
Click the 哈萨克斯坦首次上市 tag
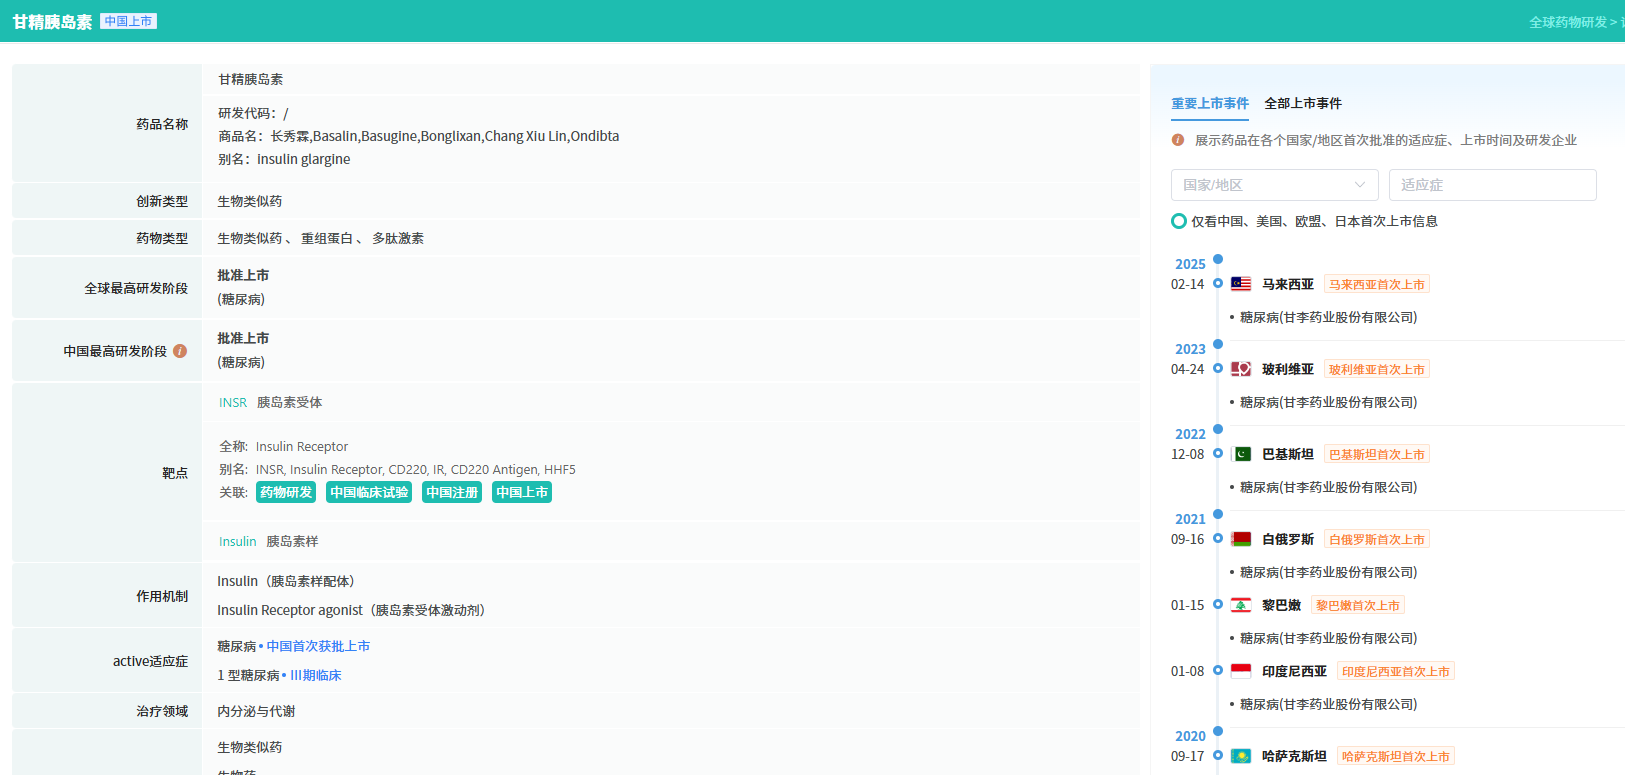click(x=1396, y=756)
